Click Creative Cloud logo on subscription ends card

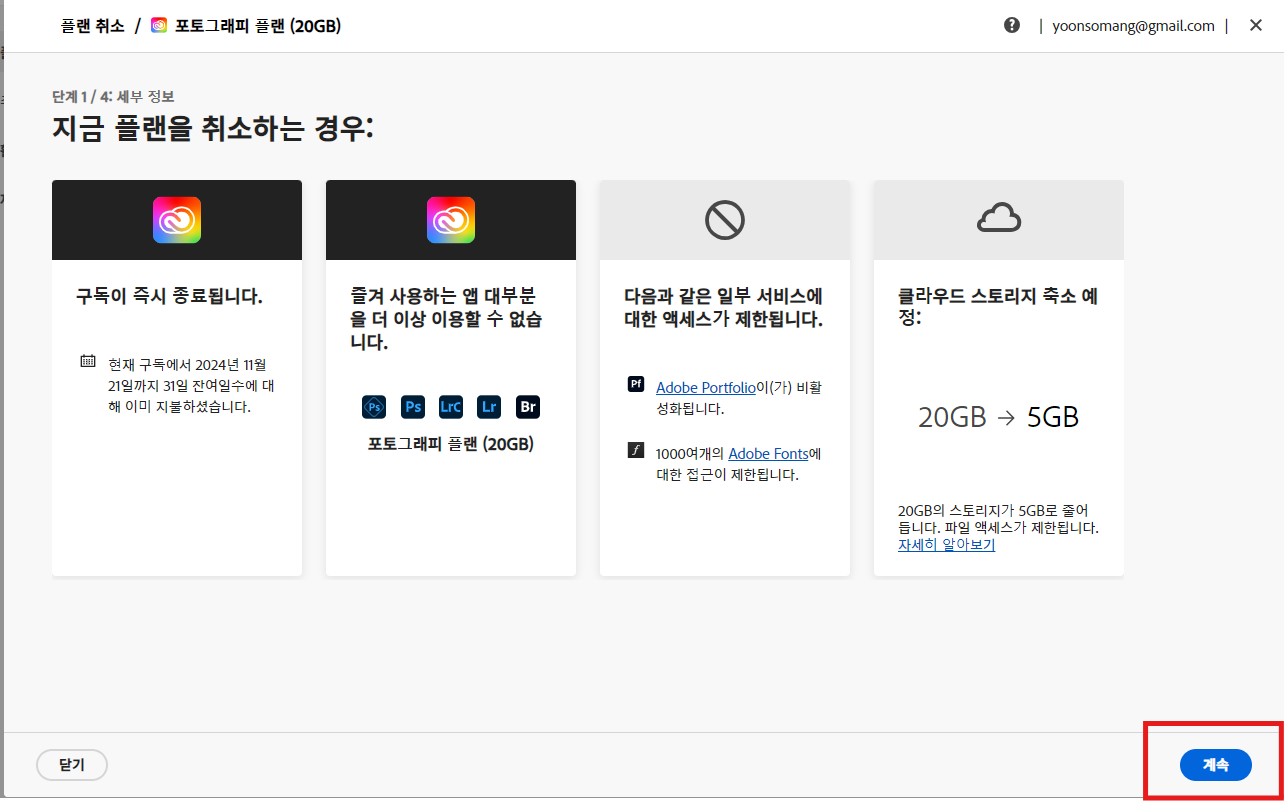point(177,220)
